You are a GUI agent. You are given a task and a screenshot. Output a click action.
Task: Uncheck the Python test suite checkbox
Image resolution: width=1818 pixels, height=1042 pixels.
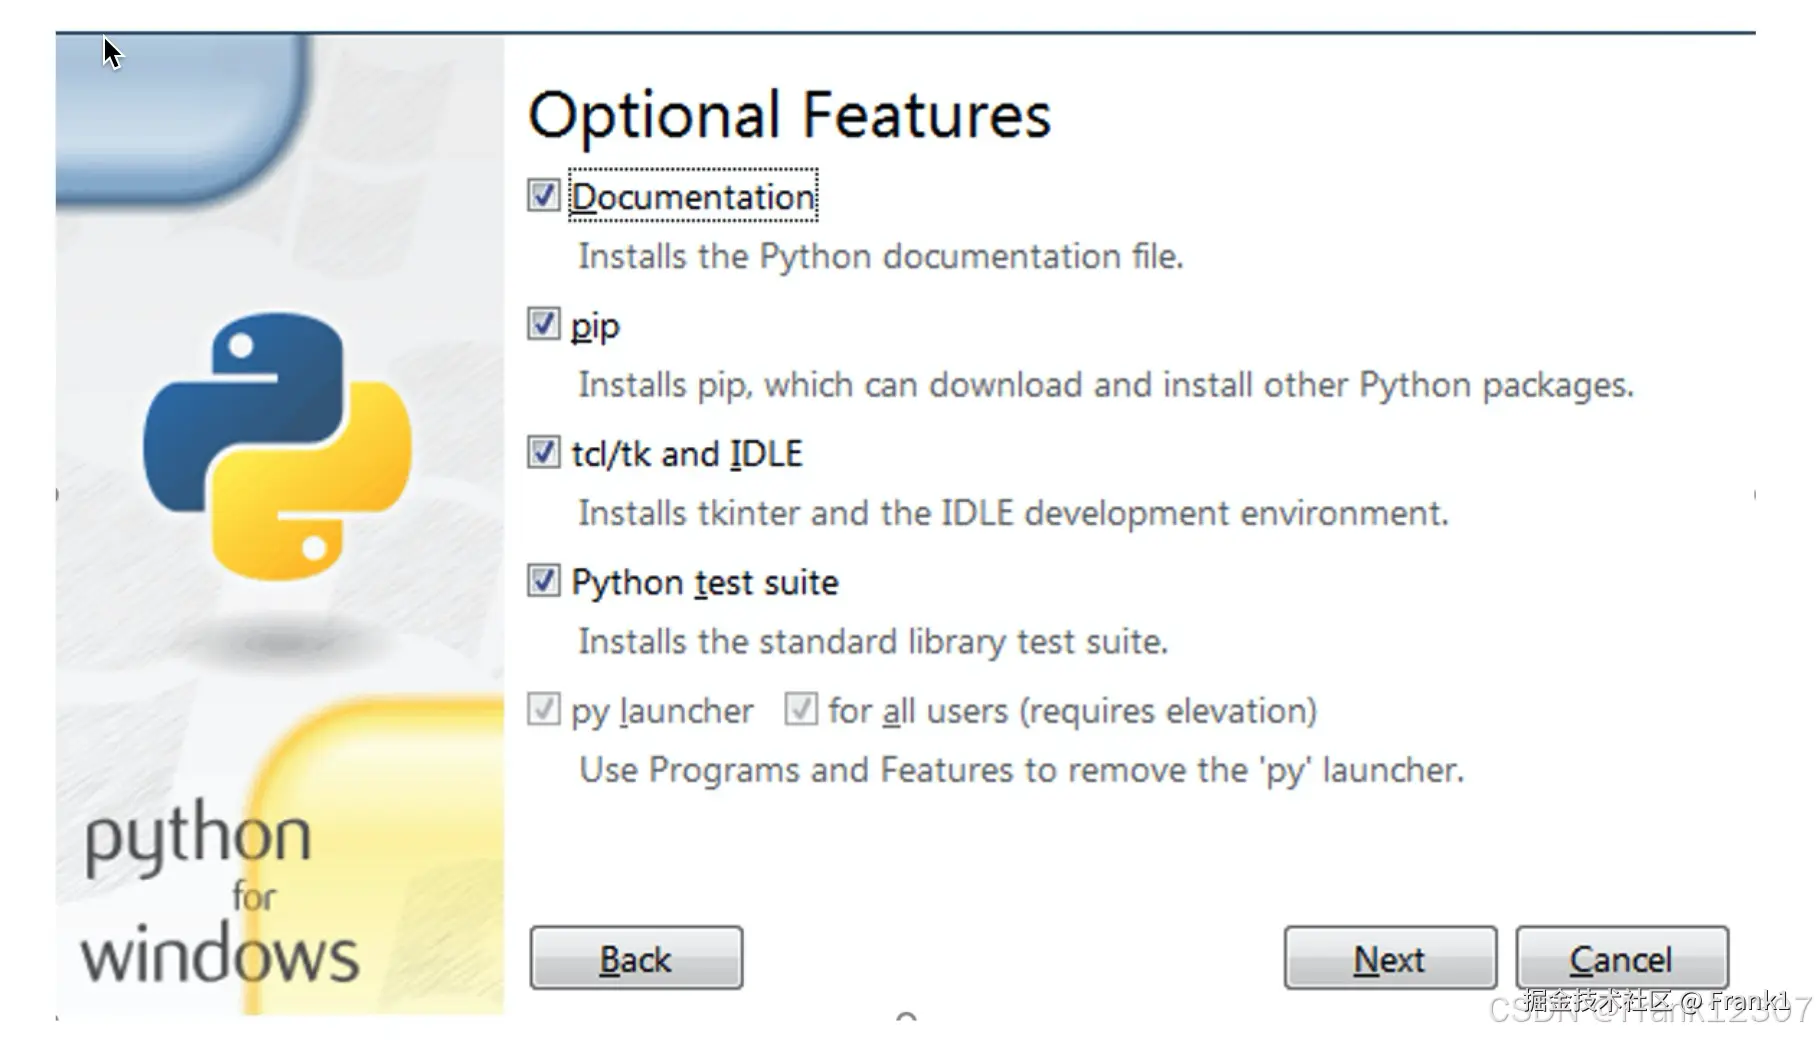(x=543, y=581)
